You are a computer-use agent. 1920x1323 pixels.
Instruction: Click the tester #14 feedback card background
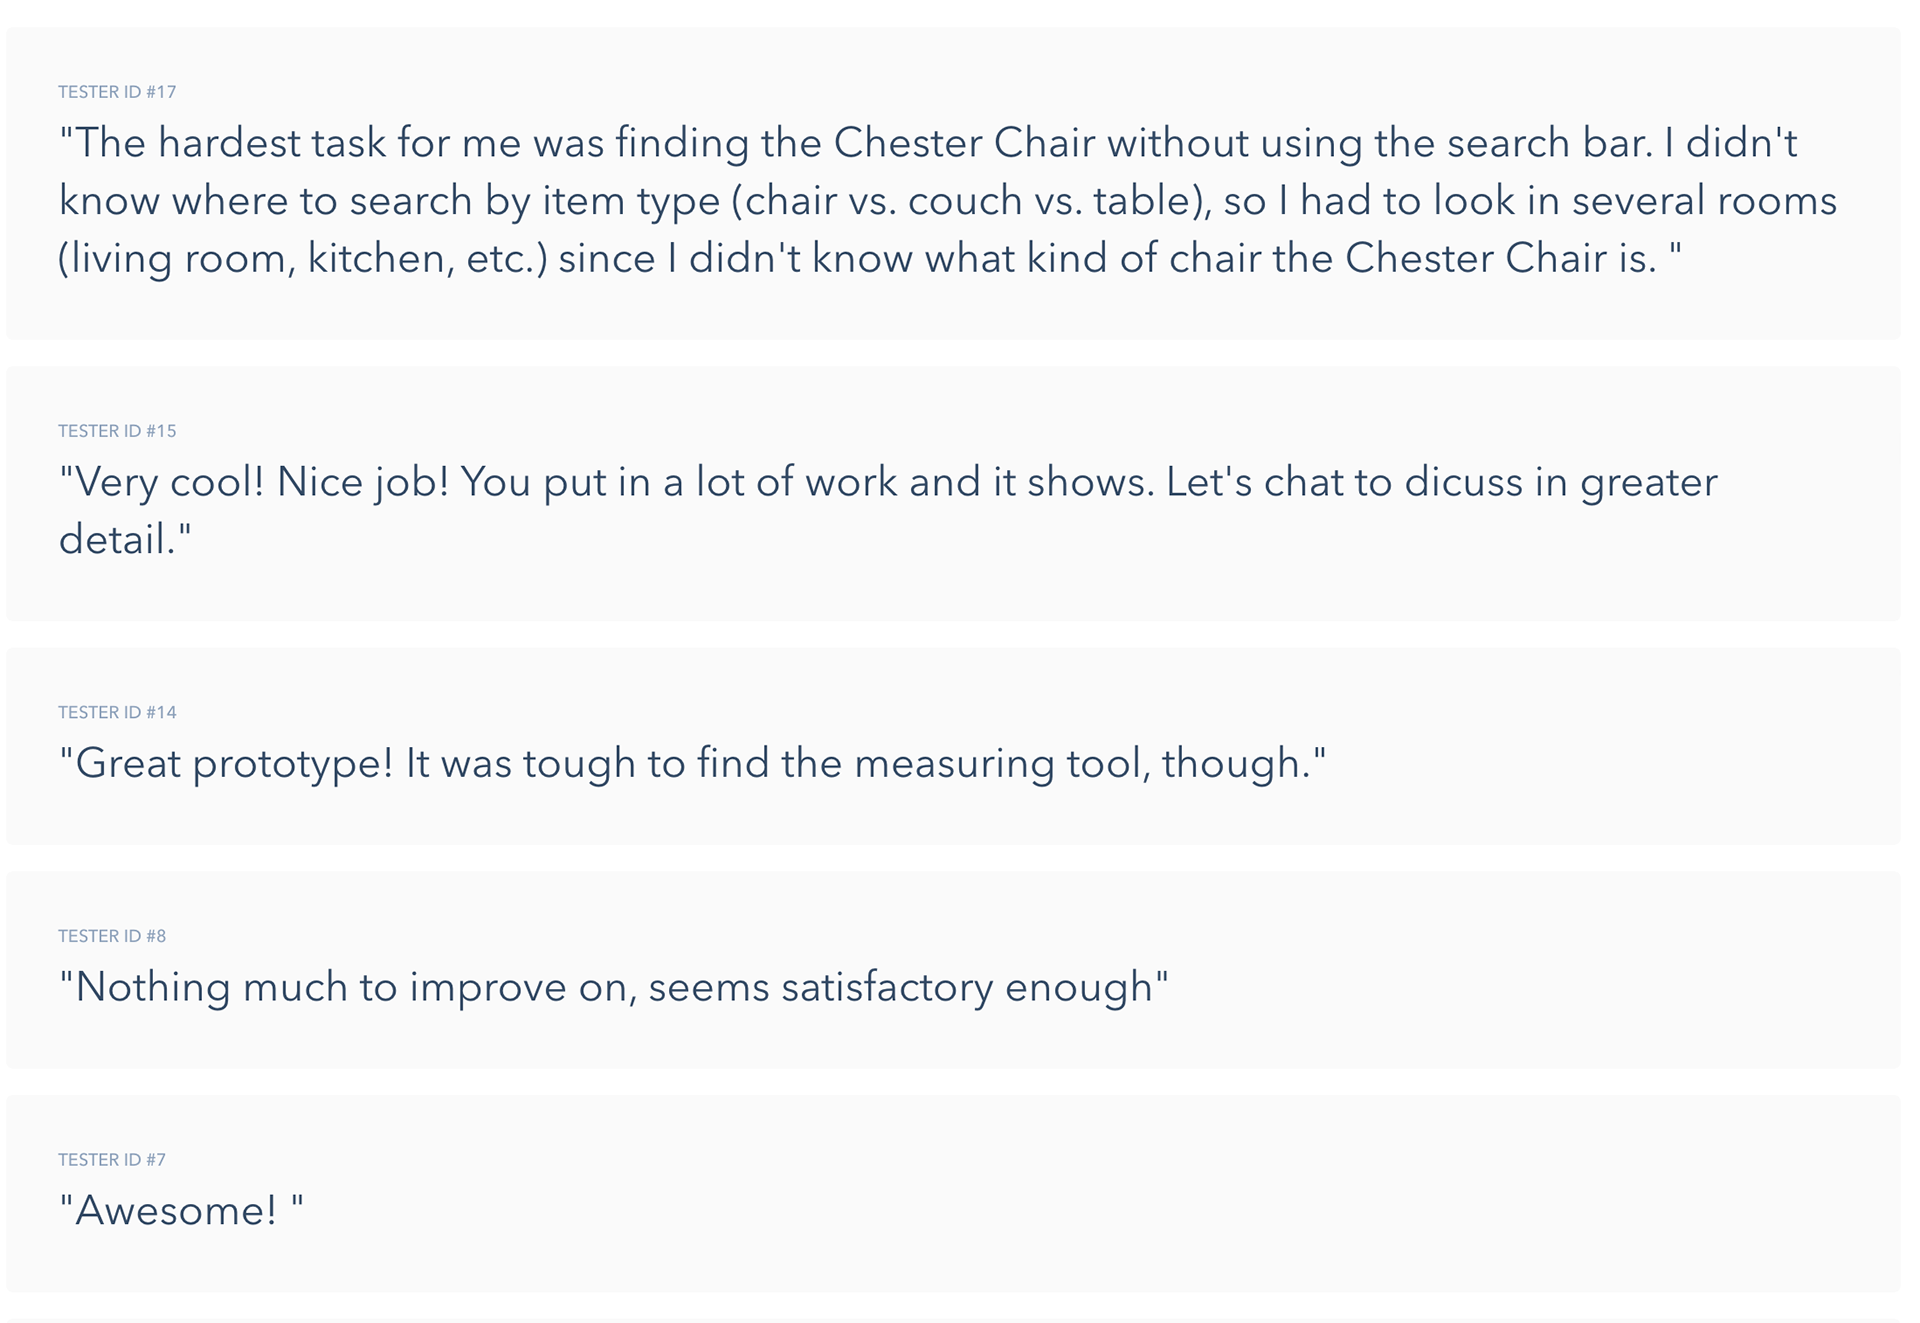click(x=953, y=747)
